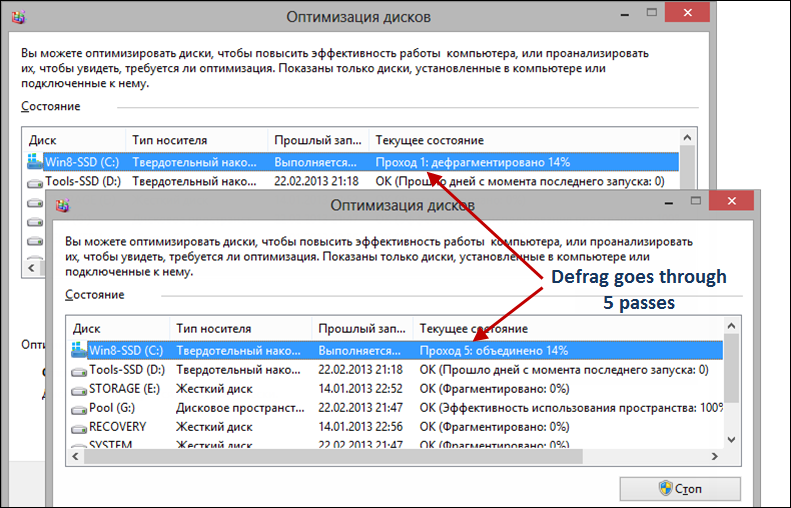
Task: Minimize the back Оптимизация дисков window
Action: point(625,14)
